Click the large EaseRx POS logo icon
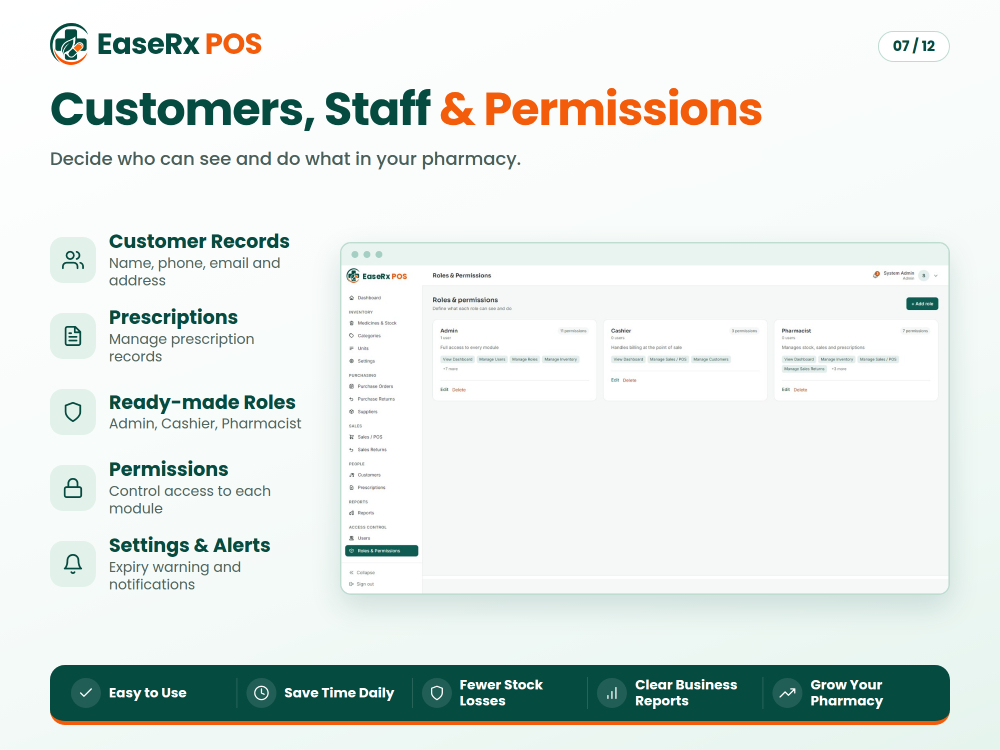The height and width of the screenshot is (750, 1000). 69,44
